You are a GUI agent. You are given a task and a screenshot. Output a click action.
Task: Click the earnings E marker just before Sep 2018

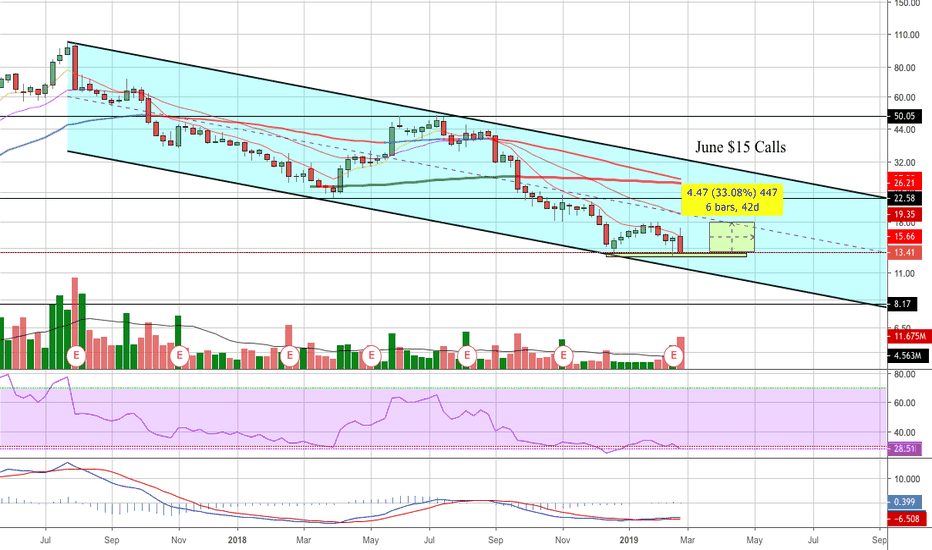pyautogui.click(x=467, y=357)
